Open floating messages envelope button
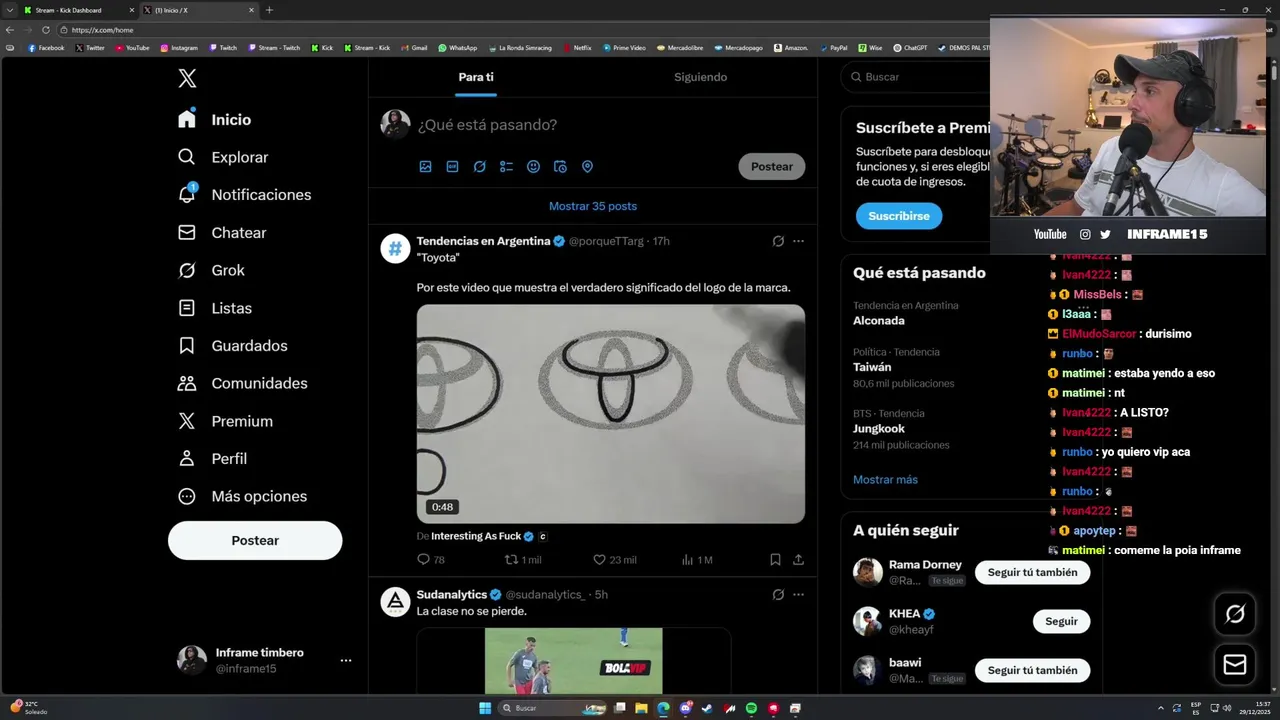Viewport: 1280px width, 720px height. [1235, 664]
